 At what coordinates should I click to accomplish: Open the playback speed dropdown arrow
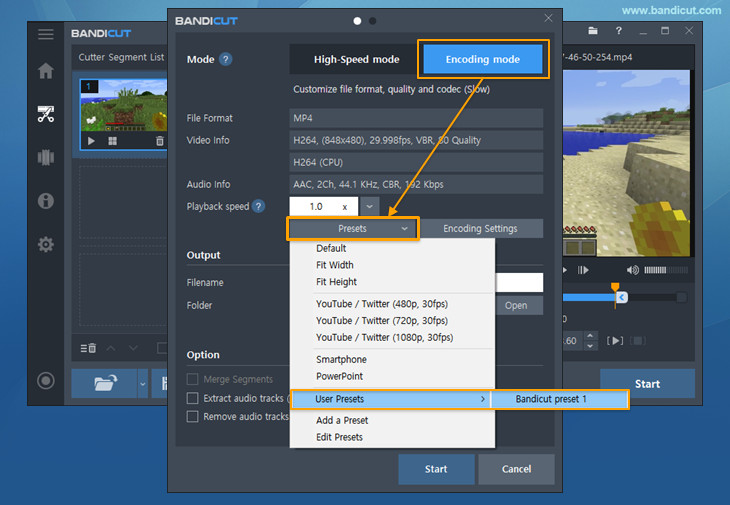pyautogui.click(x=369, y=206)
